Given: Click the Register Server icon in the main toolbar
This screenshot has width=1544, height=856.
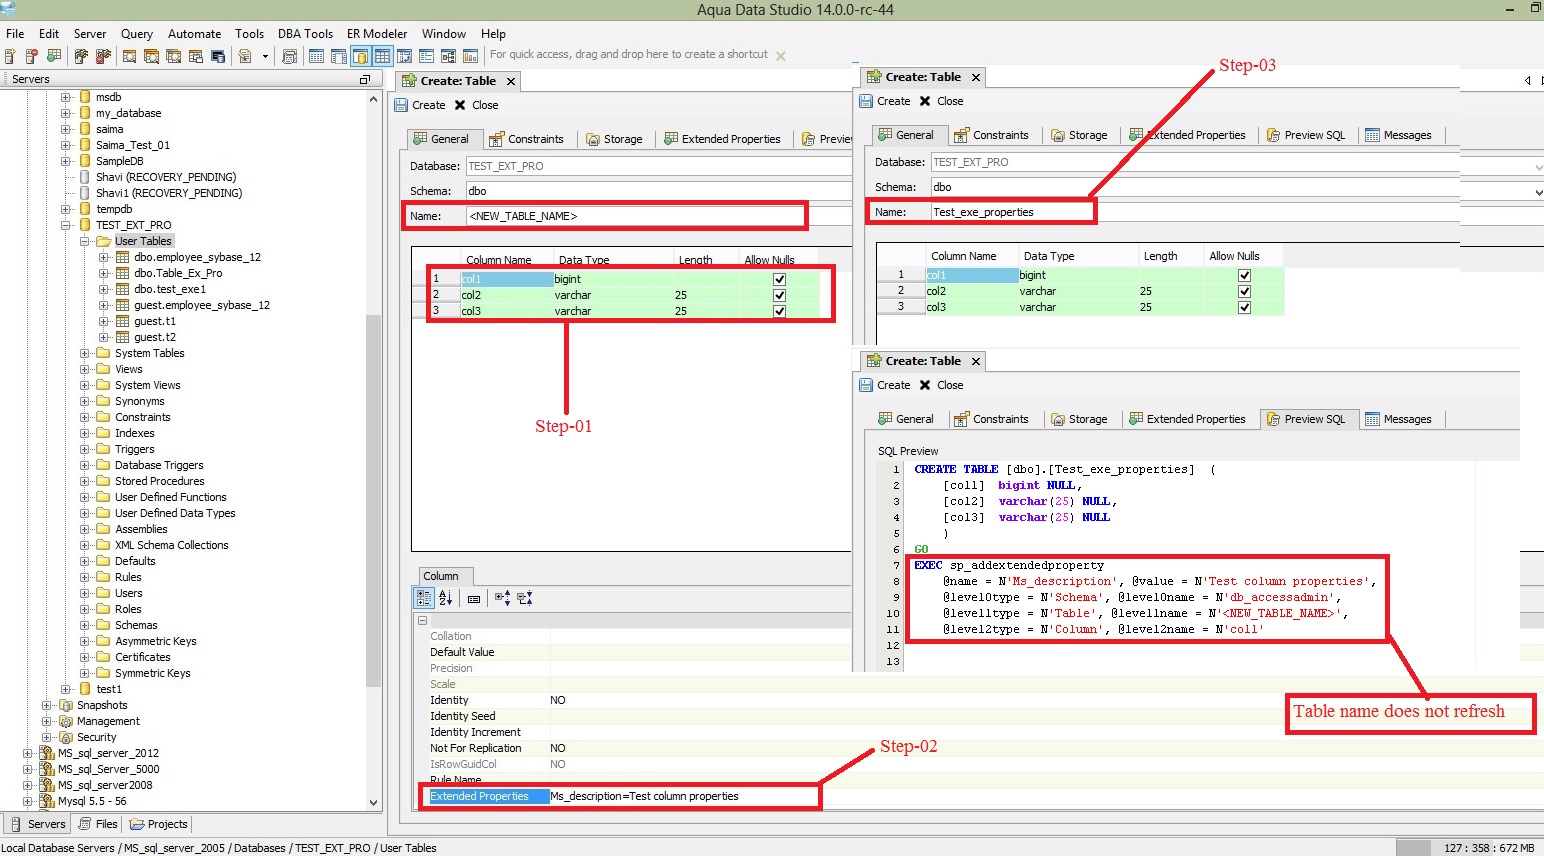Looking at the screenshot, I should 10,56.
